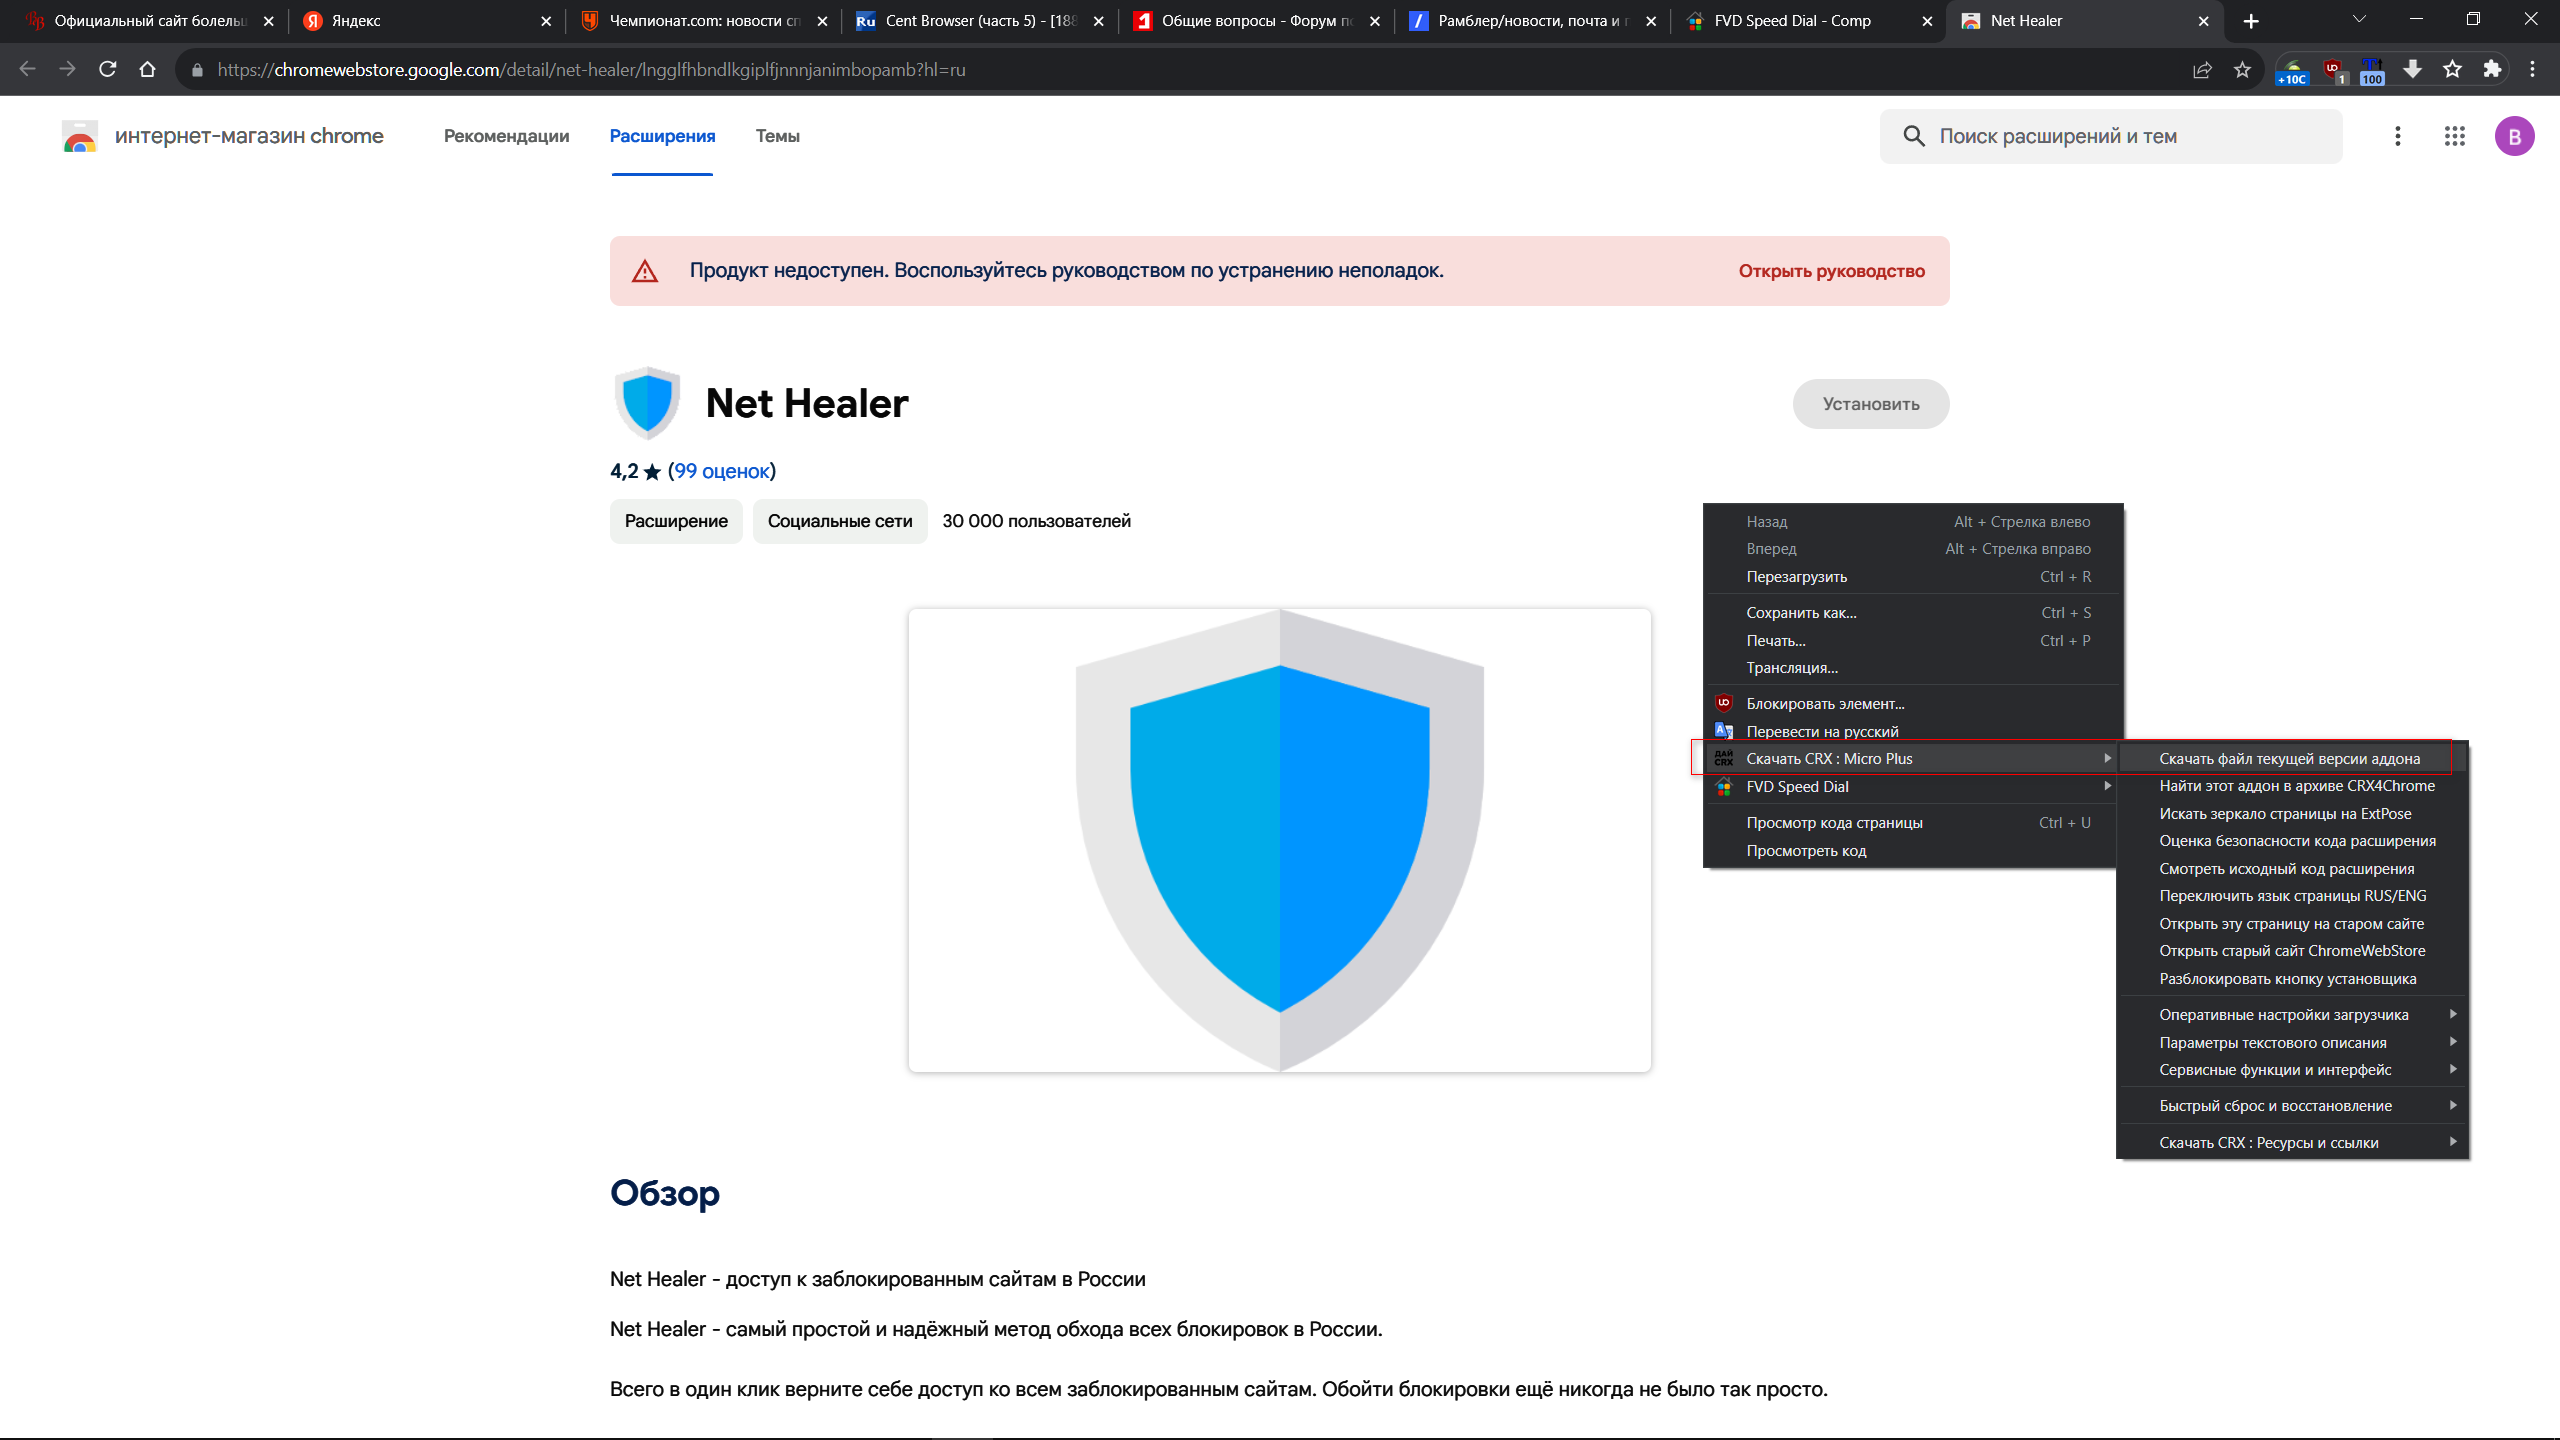The image size is (2560, 1440).
Task: Open the Открыть руководство link
Action: click(1831, 271)
